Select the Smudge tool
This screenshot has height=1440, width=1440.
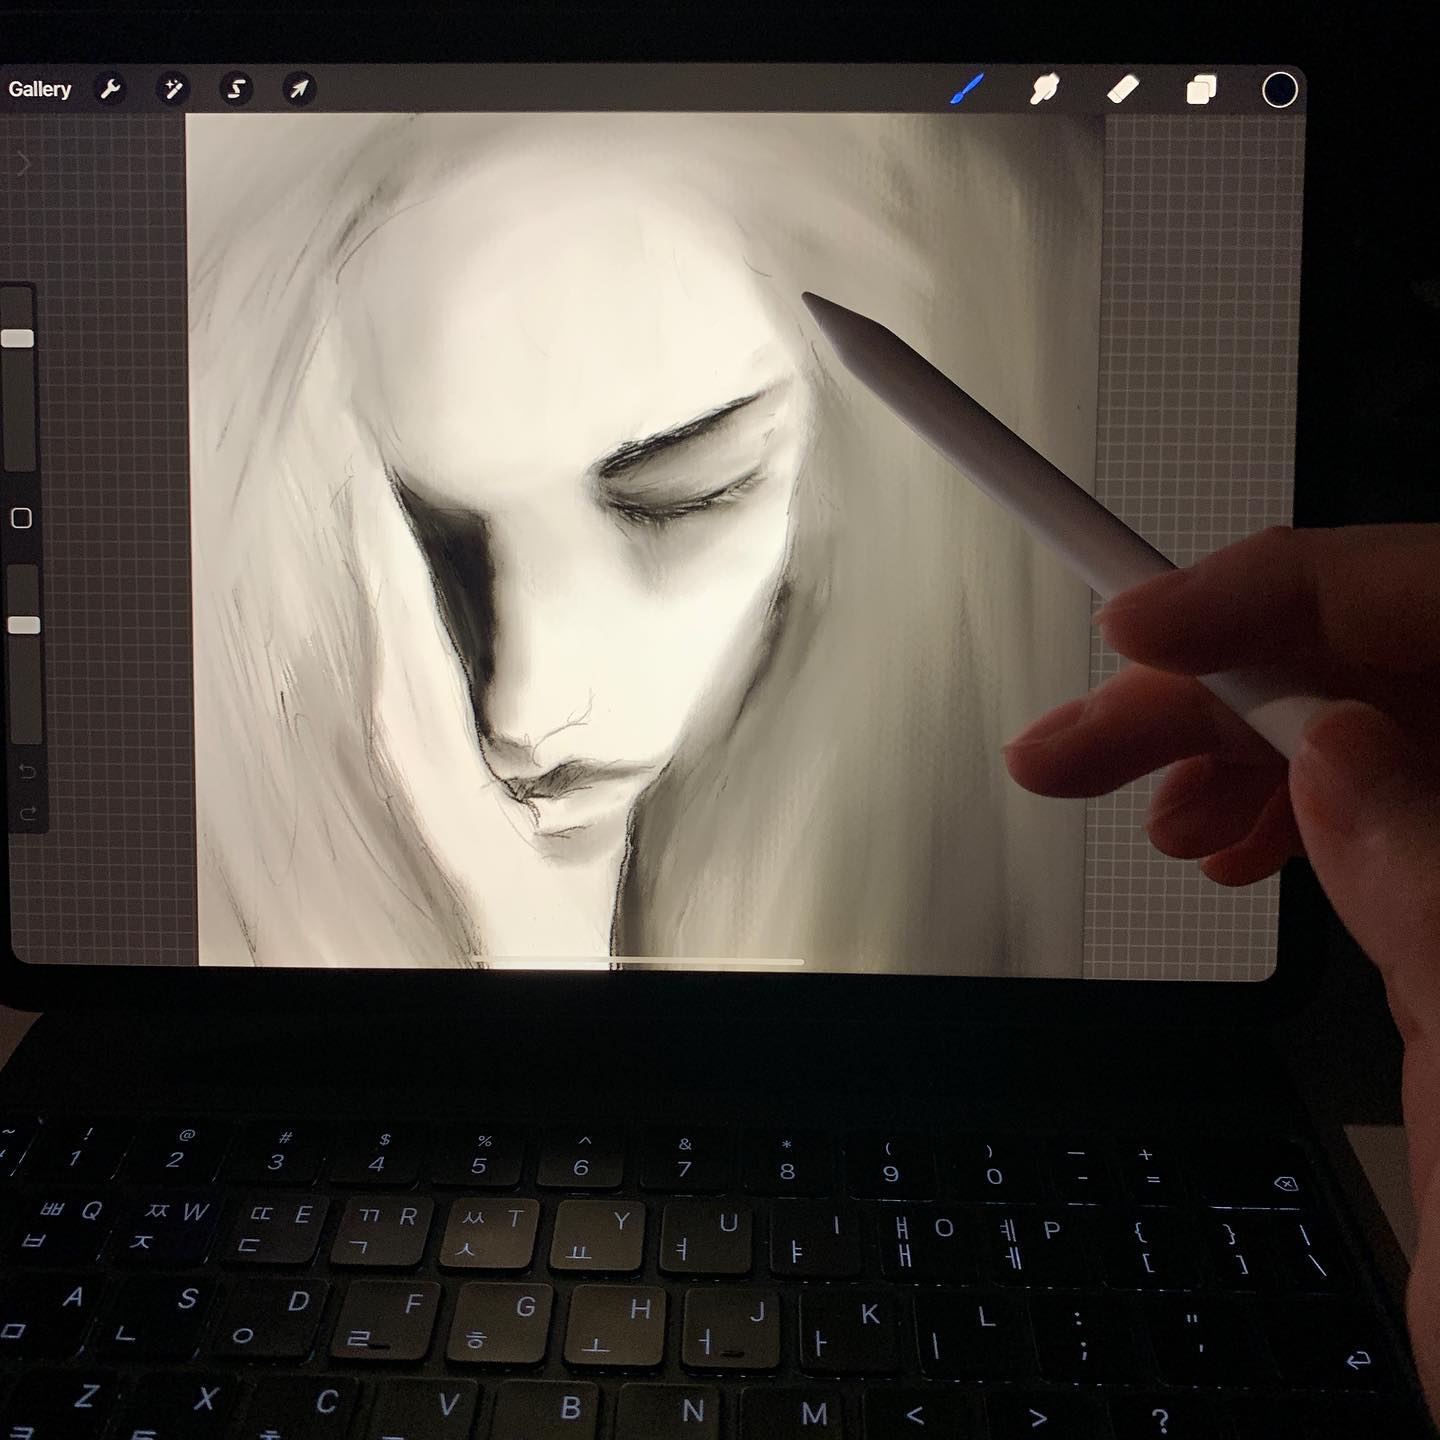tap(1045, 90)
